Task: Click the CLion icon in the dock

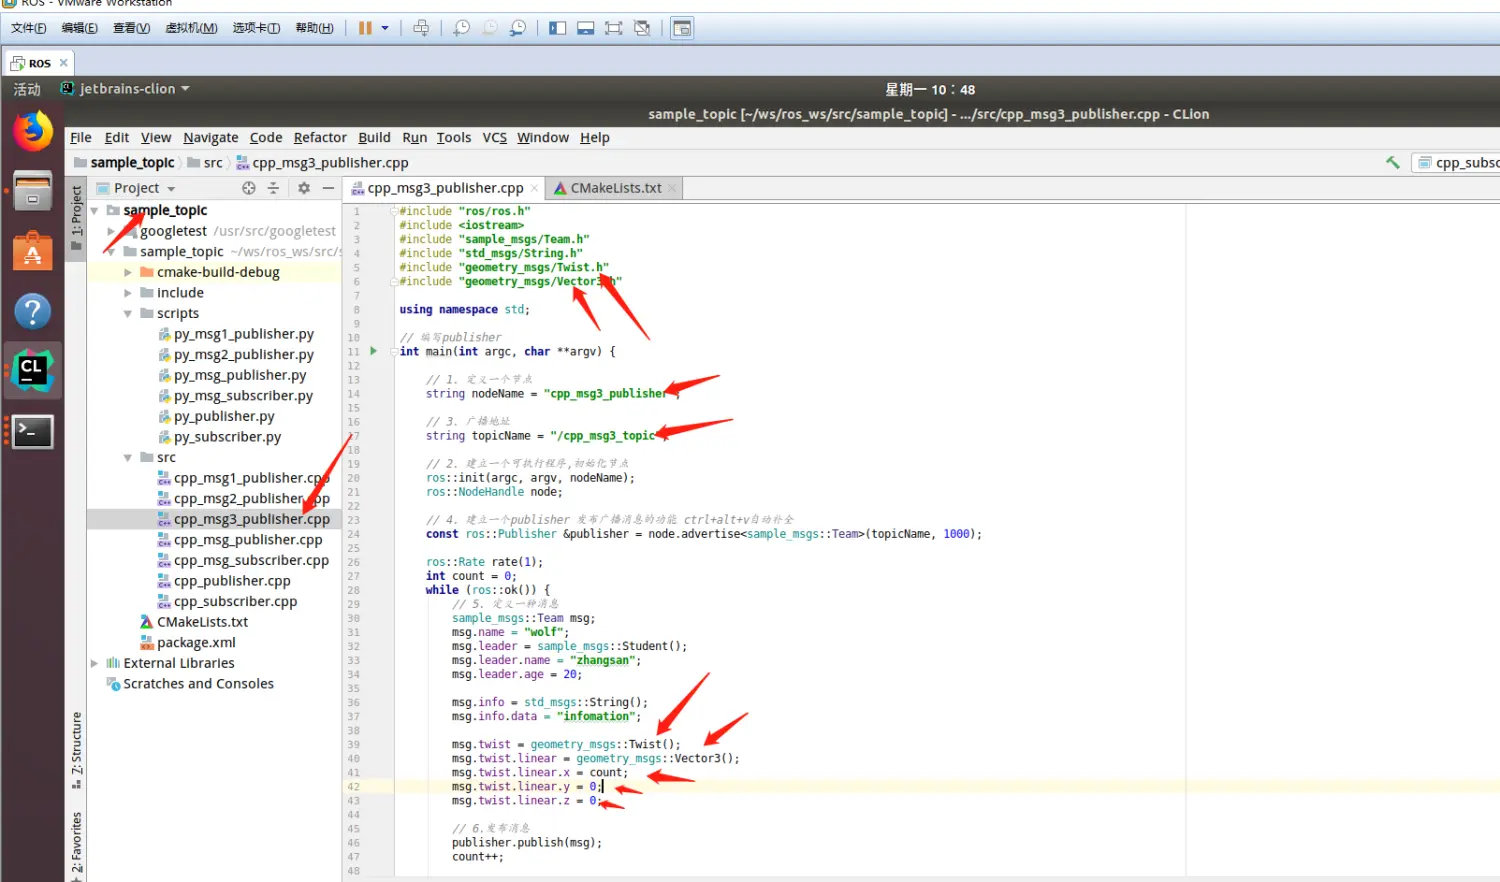Action: click(32, 371)
